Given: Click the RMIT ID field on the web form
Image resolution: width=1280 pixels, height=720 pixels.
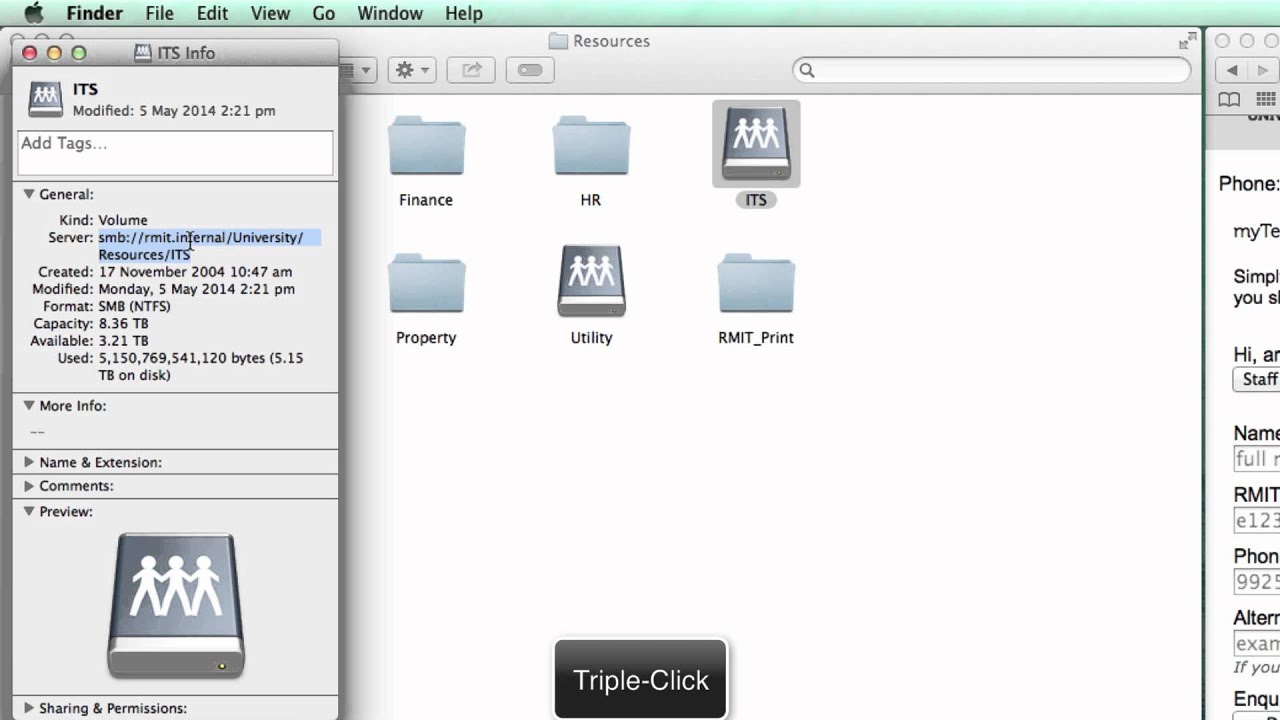Looking at the screenshot, I should (1257, 520).
